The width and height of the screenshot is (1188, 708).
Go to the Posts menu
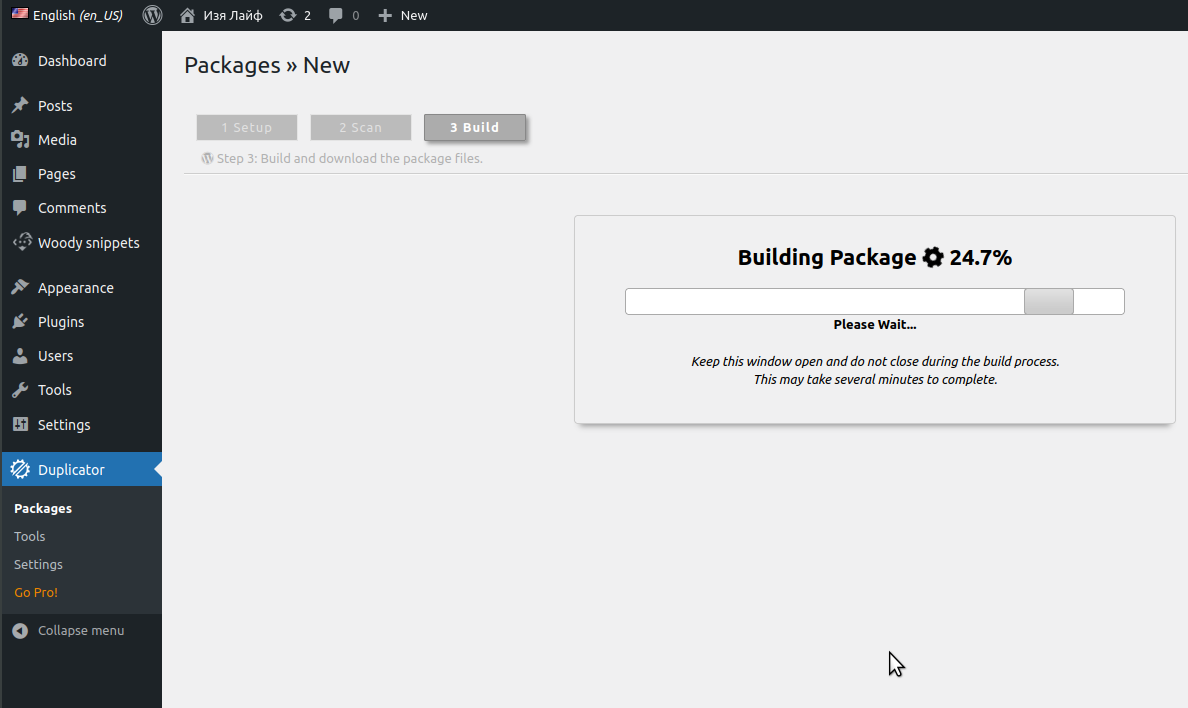click(x=55, y=105)
